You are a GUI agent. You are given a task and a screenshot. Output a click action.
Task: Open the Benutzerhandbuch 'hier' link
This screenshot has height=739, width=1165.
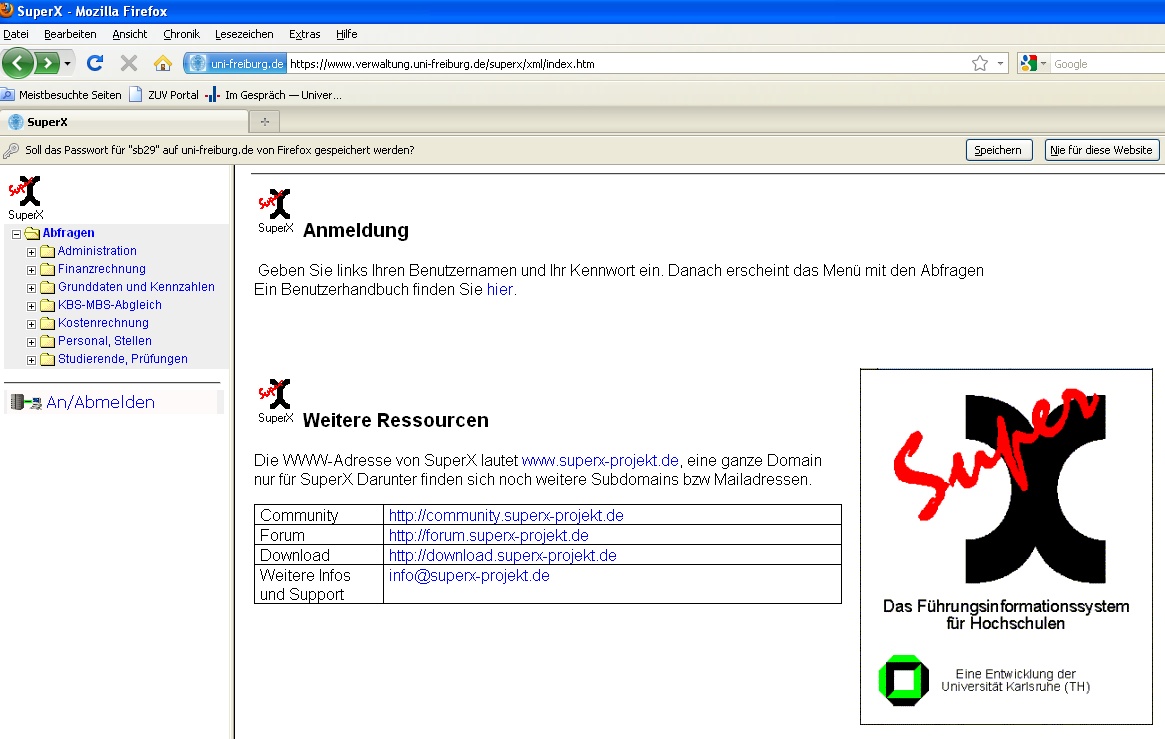pyautogui.click(x=499, y=289)
